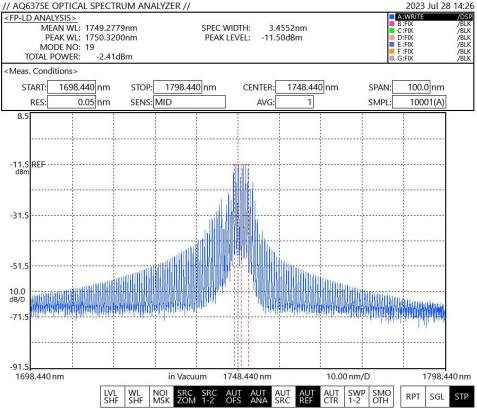Select the AUT CTR auto center key

click(332, 396)
